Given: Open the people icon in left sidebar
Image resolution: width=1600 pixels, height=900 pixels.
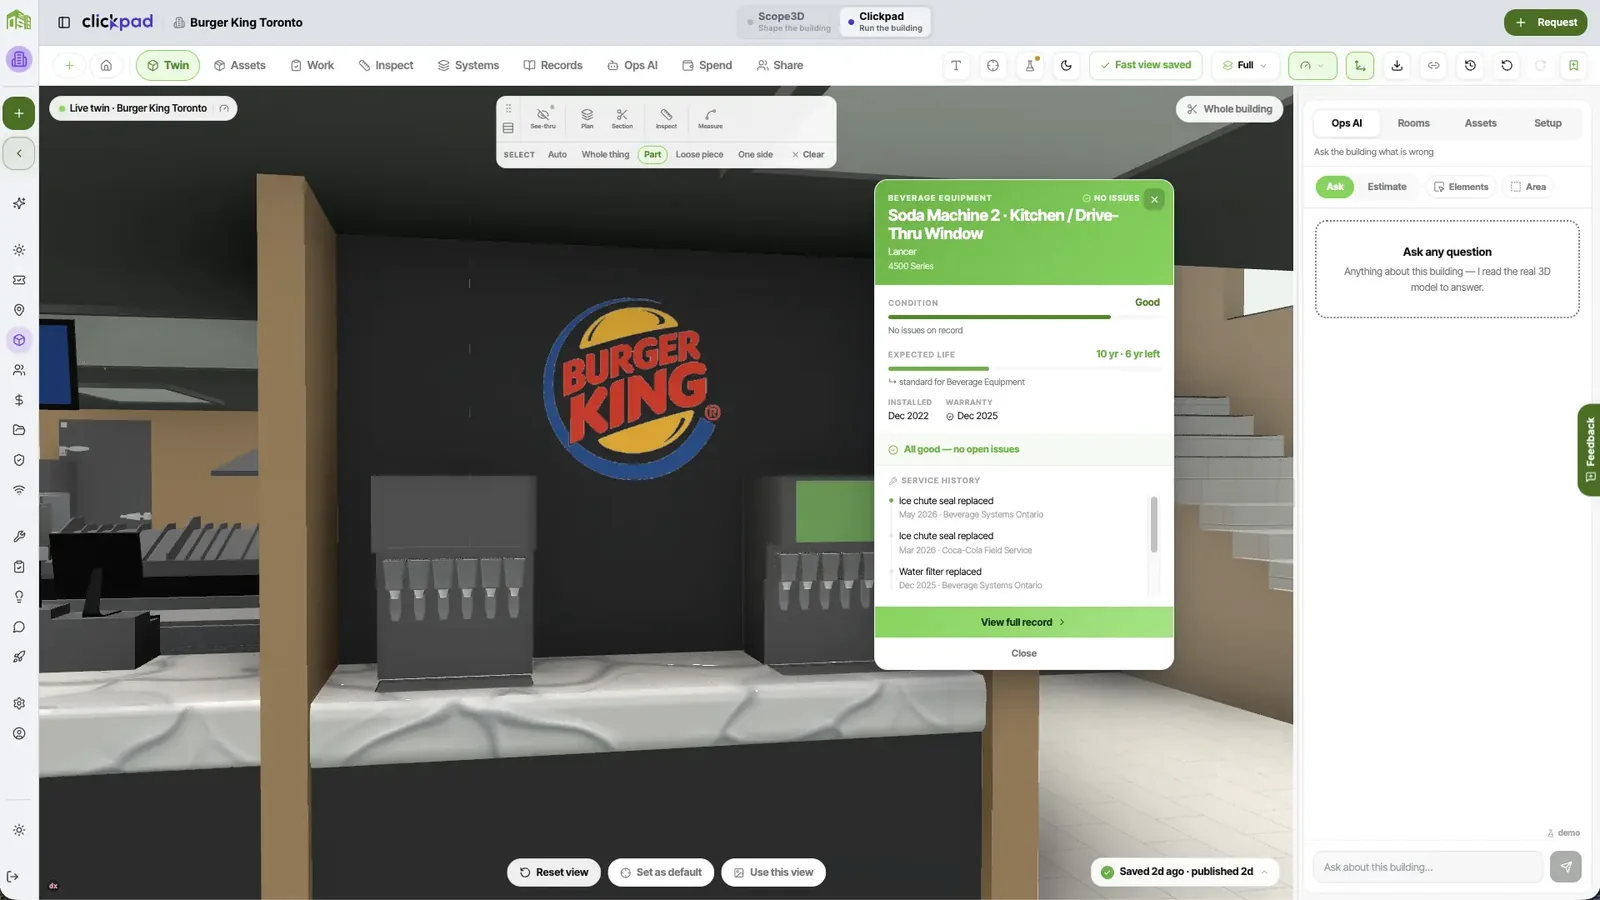Looking at the screenshot, I should 19,370.
